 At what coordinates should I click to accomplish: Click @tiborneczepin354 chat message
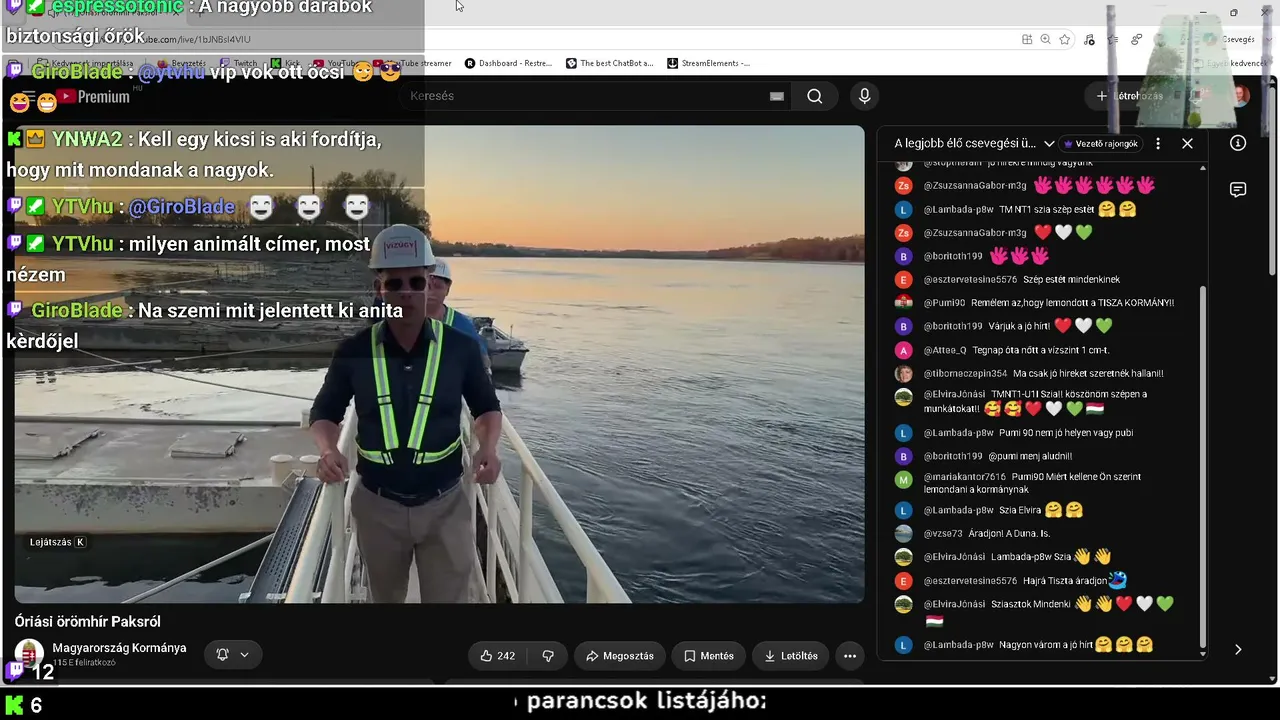(x=1043, y=374)
